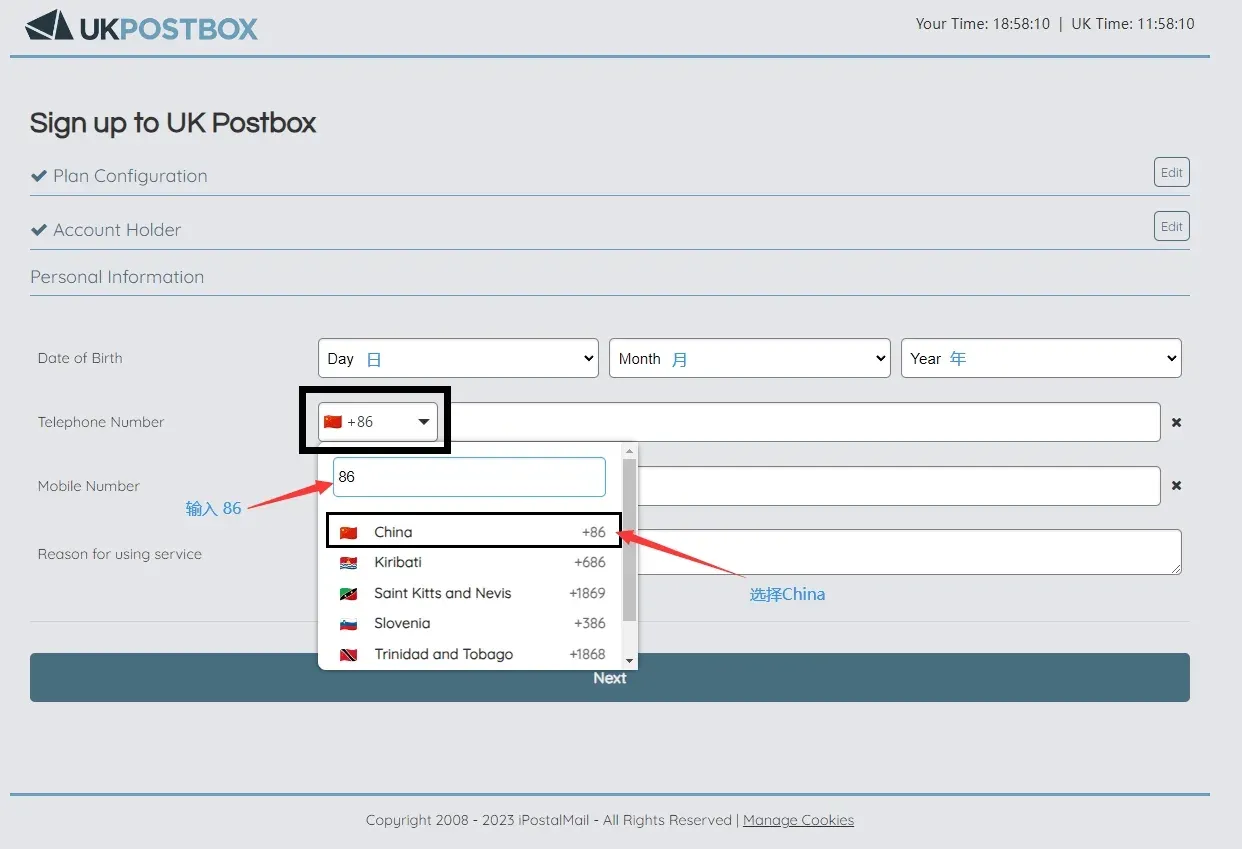Click the Saint Kitts and Nevis flag
This screenshot has width=1242, height=849.
tap(348, 593)
